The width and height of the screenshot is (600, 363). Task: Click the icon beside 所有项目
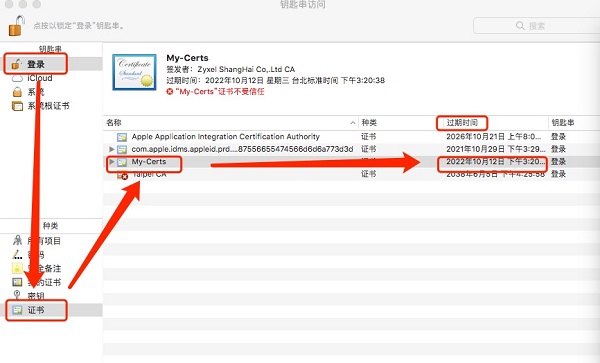(x=18, y=240)
